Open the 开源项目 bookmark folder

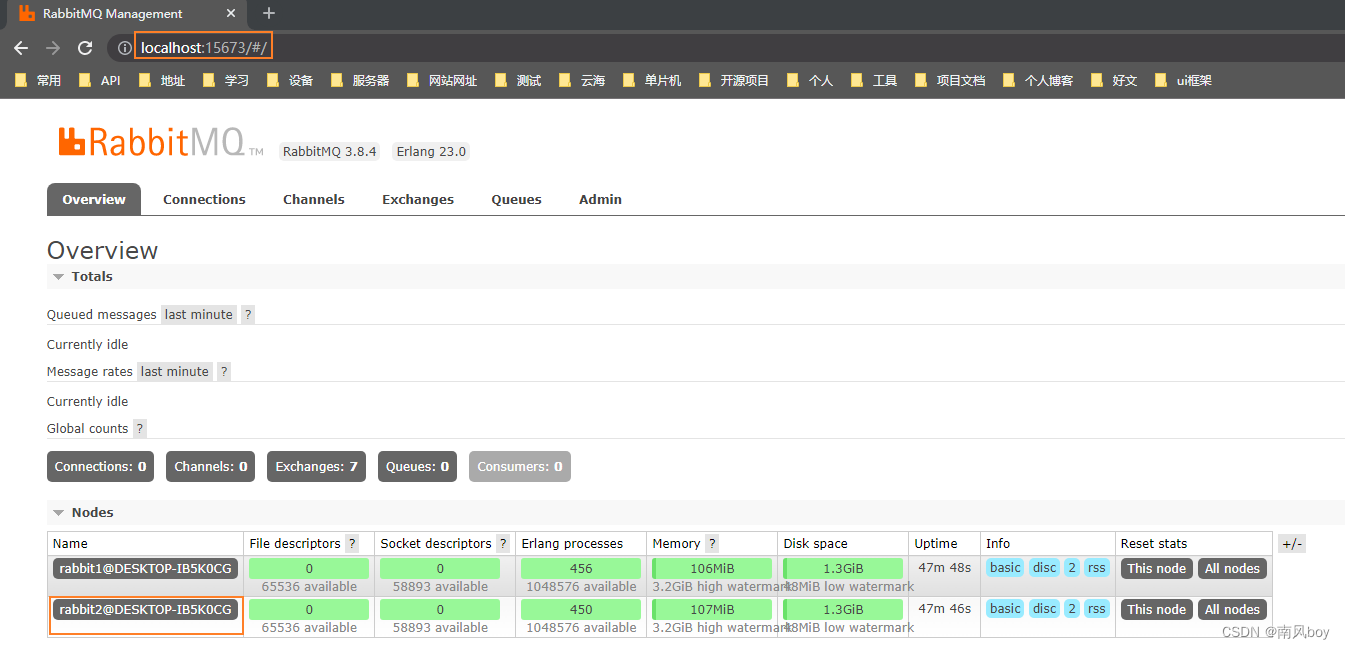pos(734,80)
